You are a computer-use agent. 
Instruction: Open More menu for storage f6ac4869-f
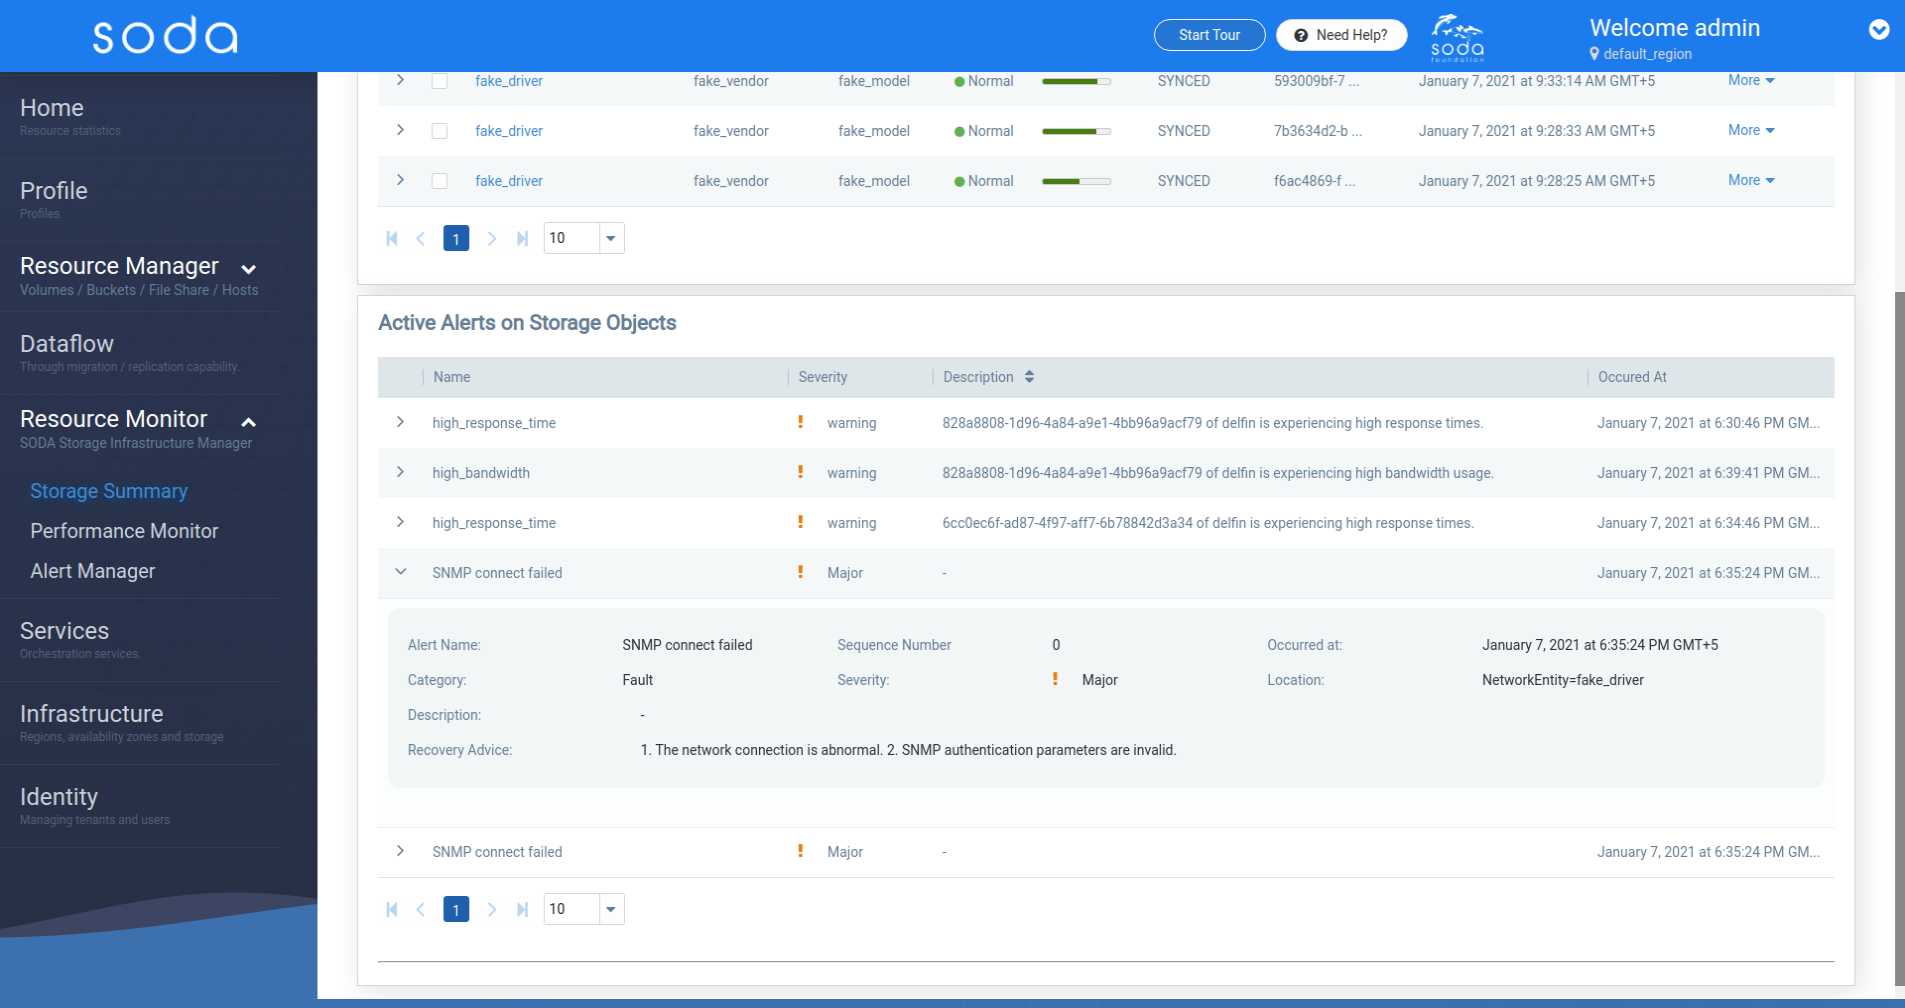tap(1751, 180)
